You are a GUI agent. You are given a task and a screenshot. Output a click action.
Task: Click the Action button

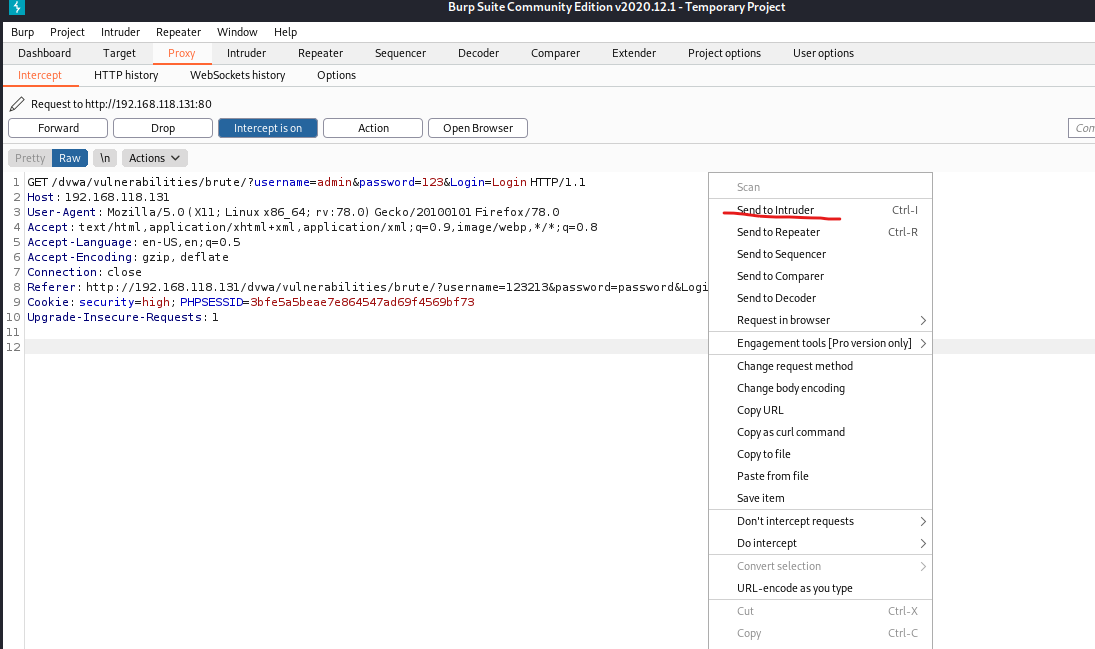[x=373, y=128]
